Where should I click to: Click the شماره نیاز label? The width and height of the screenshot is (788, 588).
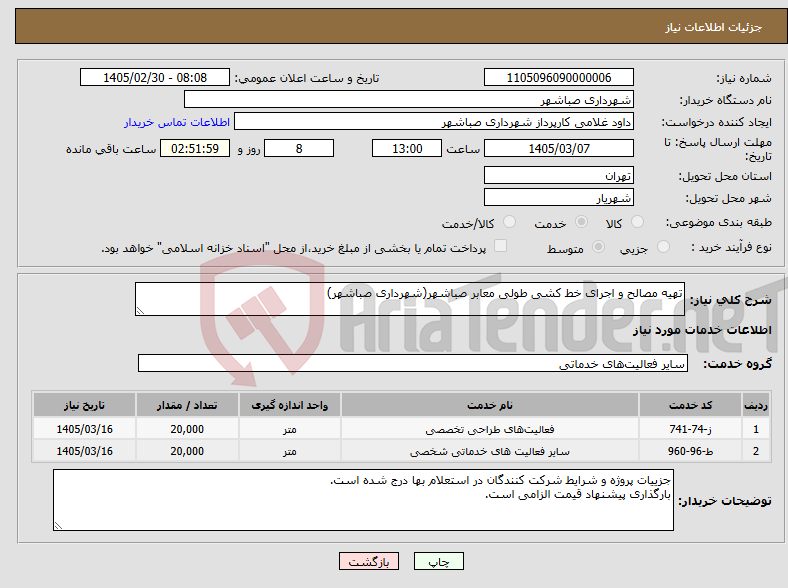click(744, 78)
